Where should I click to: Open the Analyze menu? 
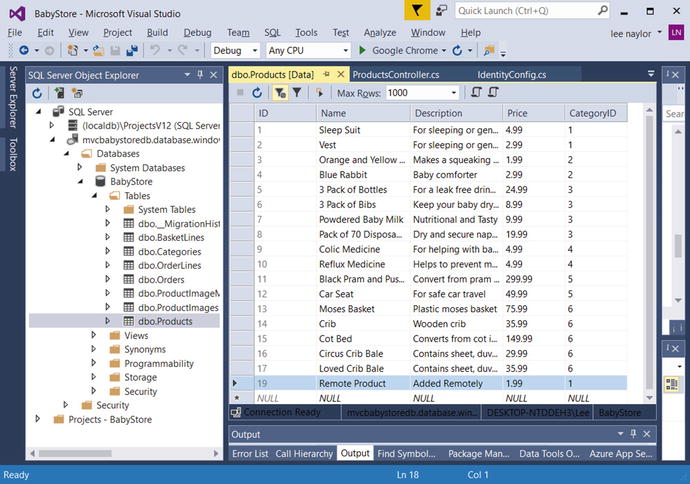click(x=380, y=33)
